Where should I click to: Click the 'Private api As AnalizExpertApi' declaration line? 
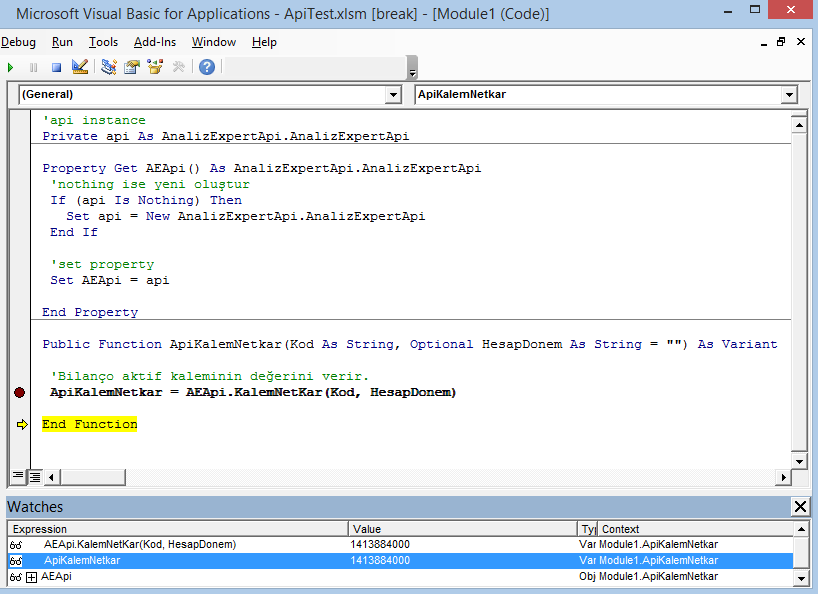[225, 137]
